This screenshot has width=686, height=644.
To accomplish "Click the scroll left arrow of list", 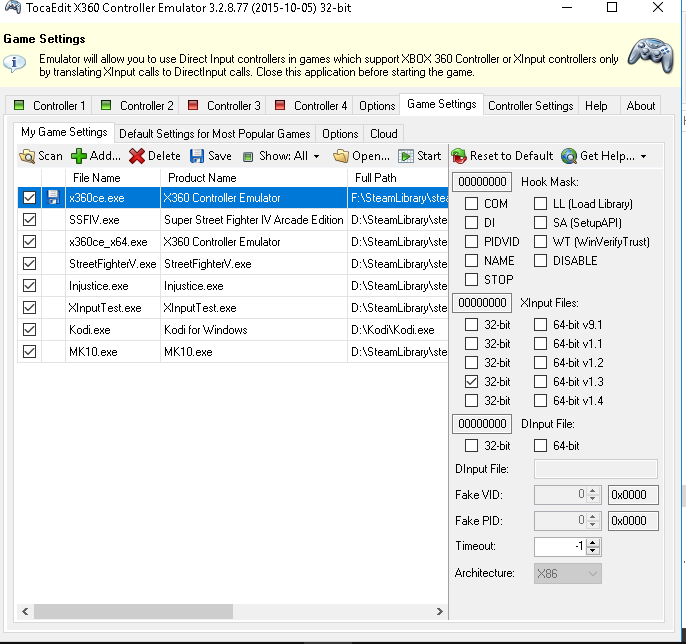I will [x=25, y=611].
